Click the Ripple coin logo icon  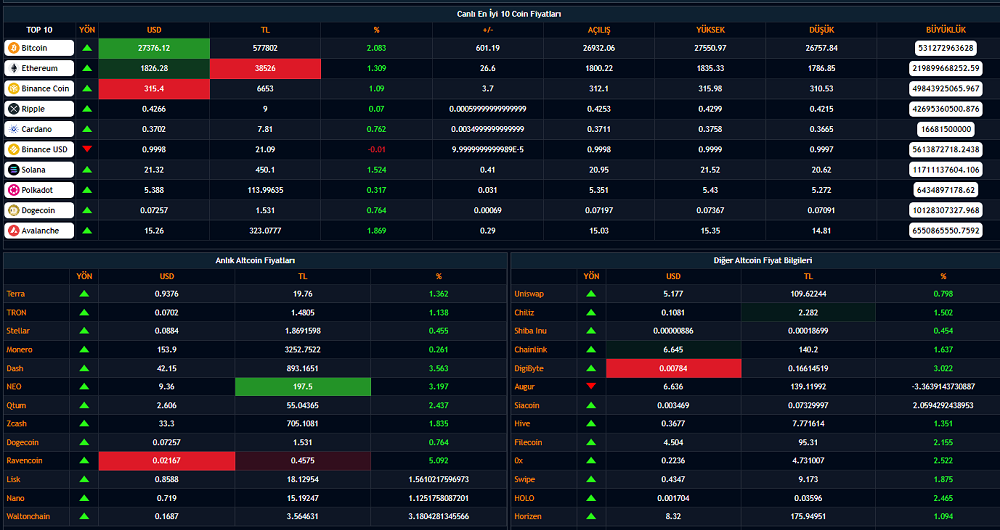pos(13,109)
